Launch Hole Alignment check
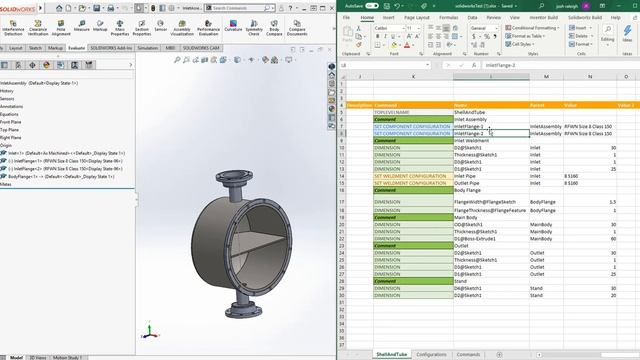Screen dimensions: 640x360 [61, 27]
